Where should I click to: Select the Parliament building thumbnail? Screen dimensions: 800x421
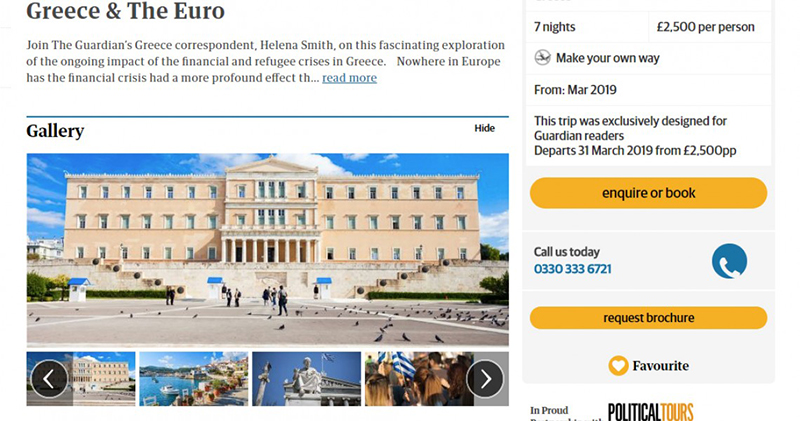pyautogui.click(x=81, y=379)
